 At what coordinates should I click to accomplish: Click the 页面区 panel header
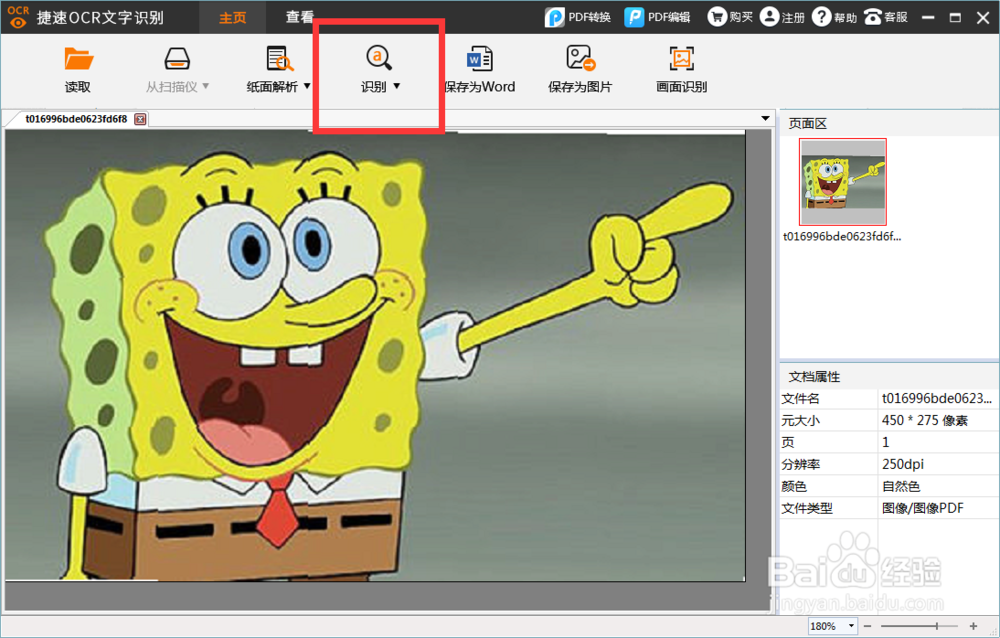(807, 124)
